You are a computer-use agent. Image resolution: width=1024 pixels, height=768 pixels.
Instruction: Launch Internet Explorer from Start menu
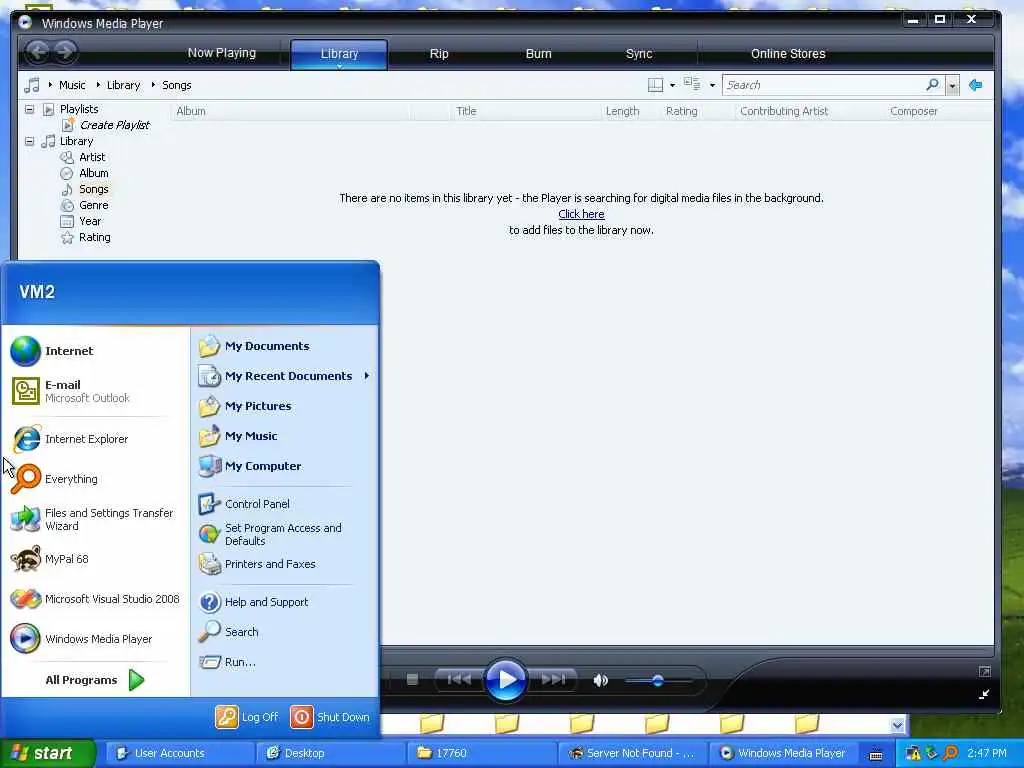(96, 439)
